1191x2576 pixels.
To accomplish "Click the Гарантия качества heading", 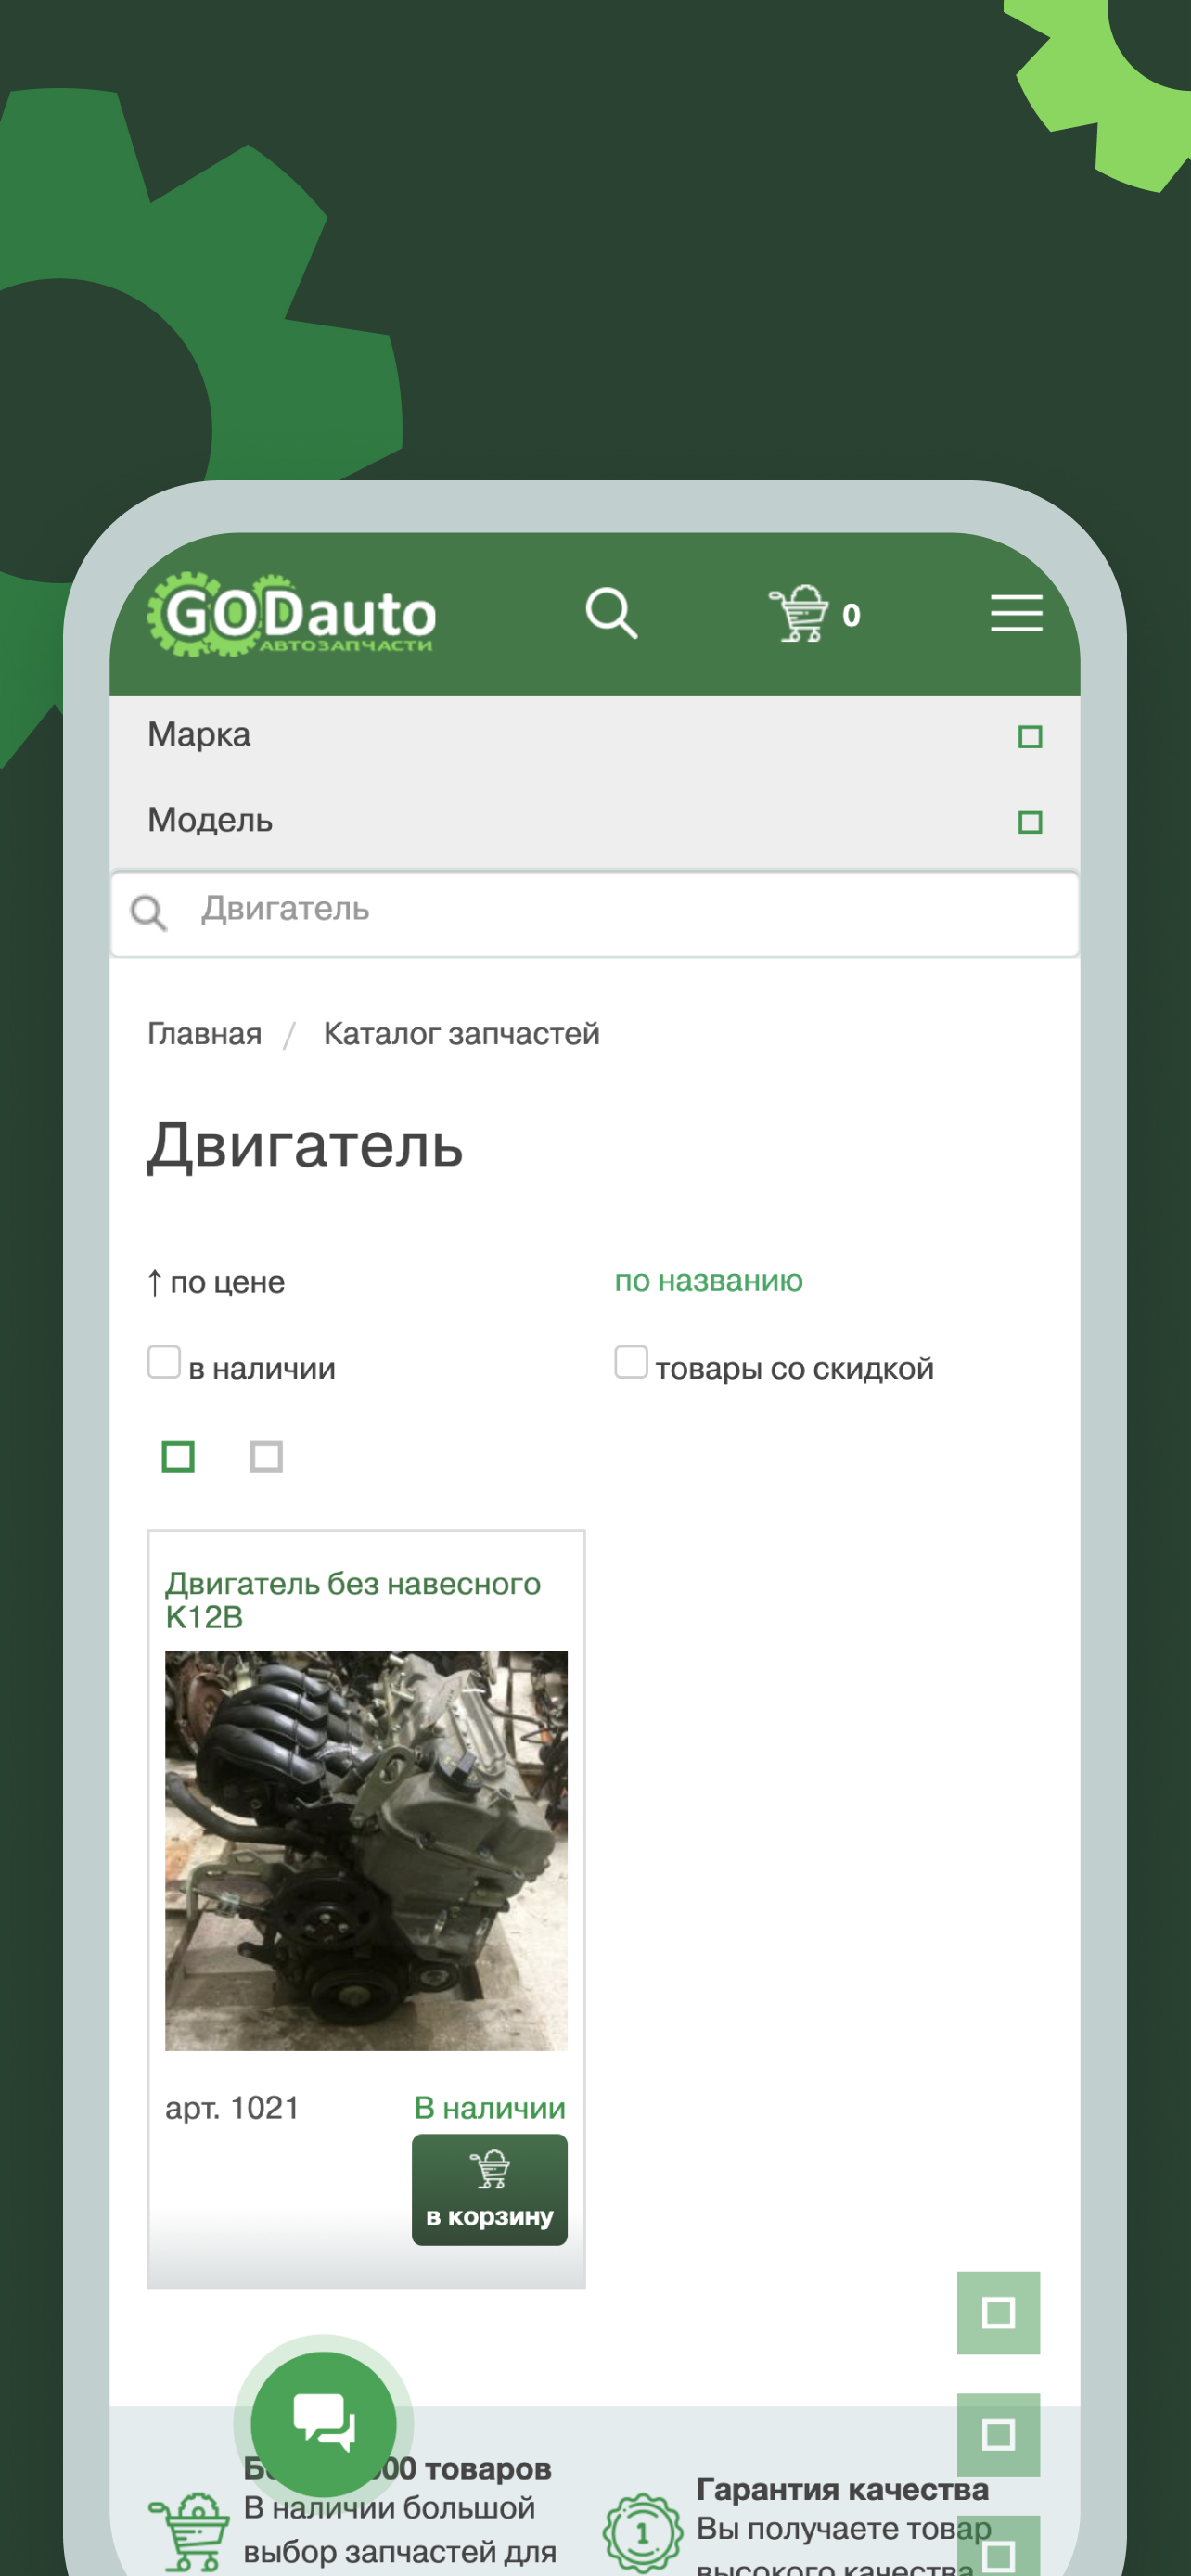I will (842, 2489).
